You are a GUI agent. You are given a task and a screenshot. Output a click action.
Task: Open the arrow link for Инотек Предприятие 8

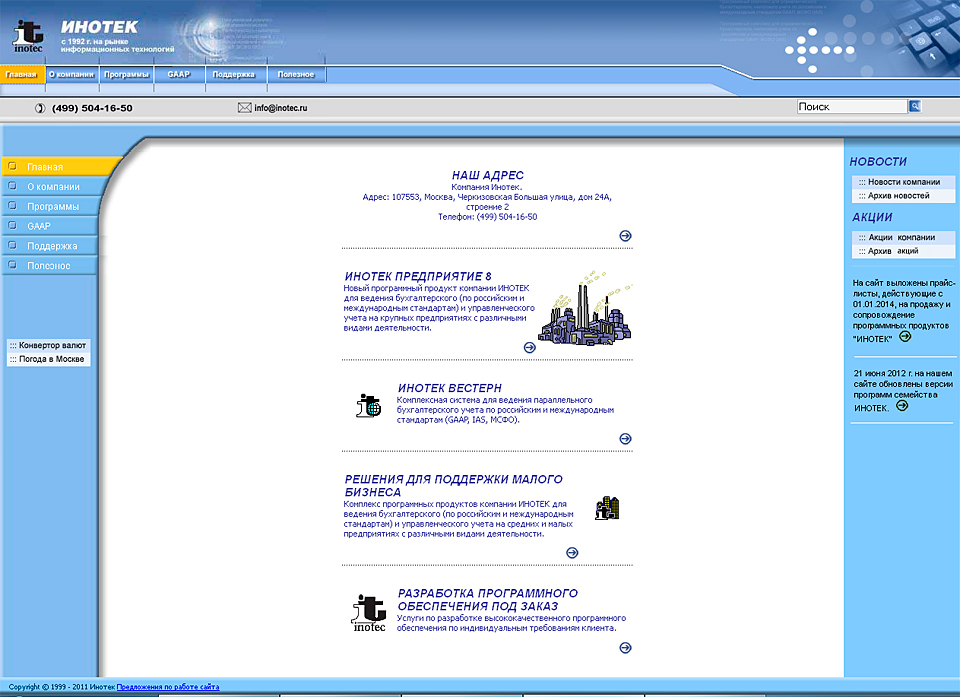coord(530,347)
